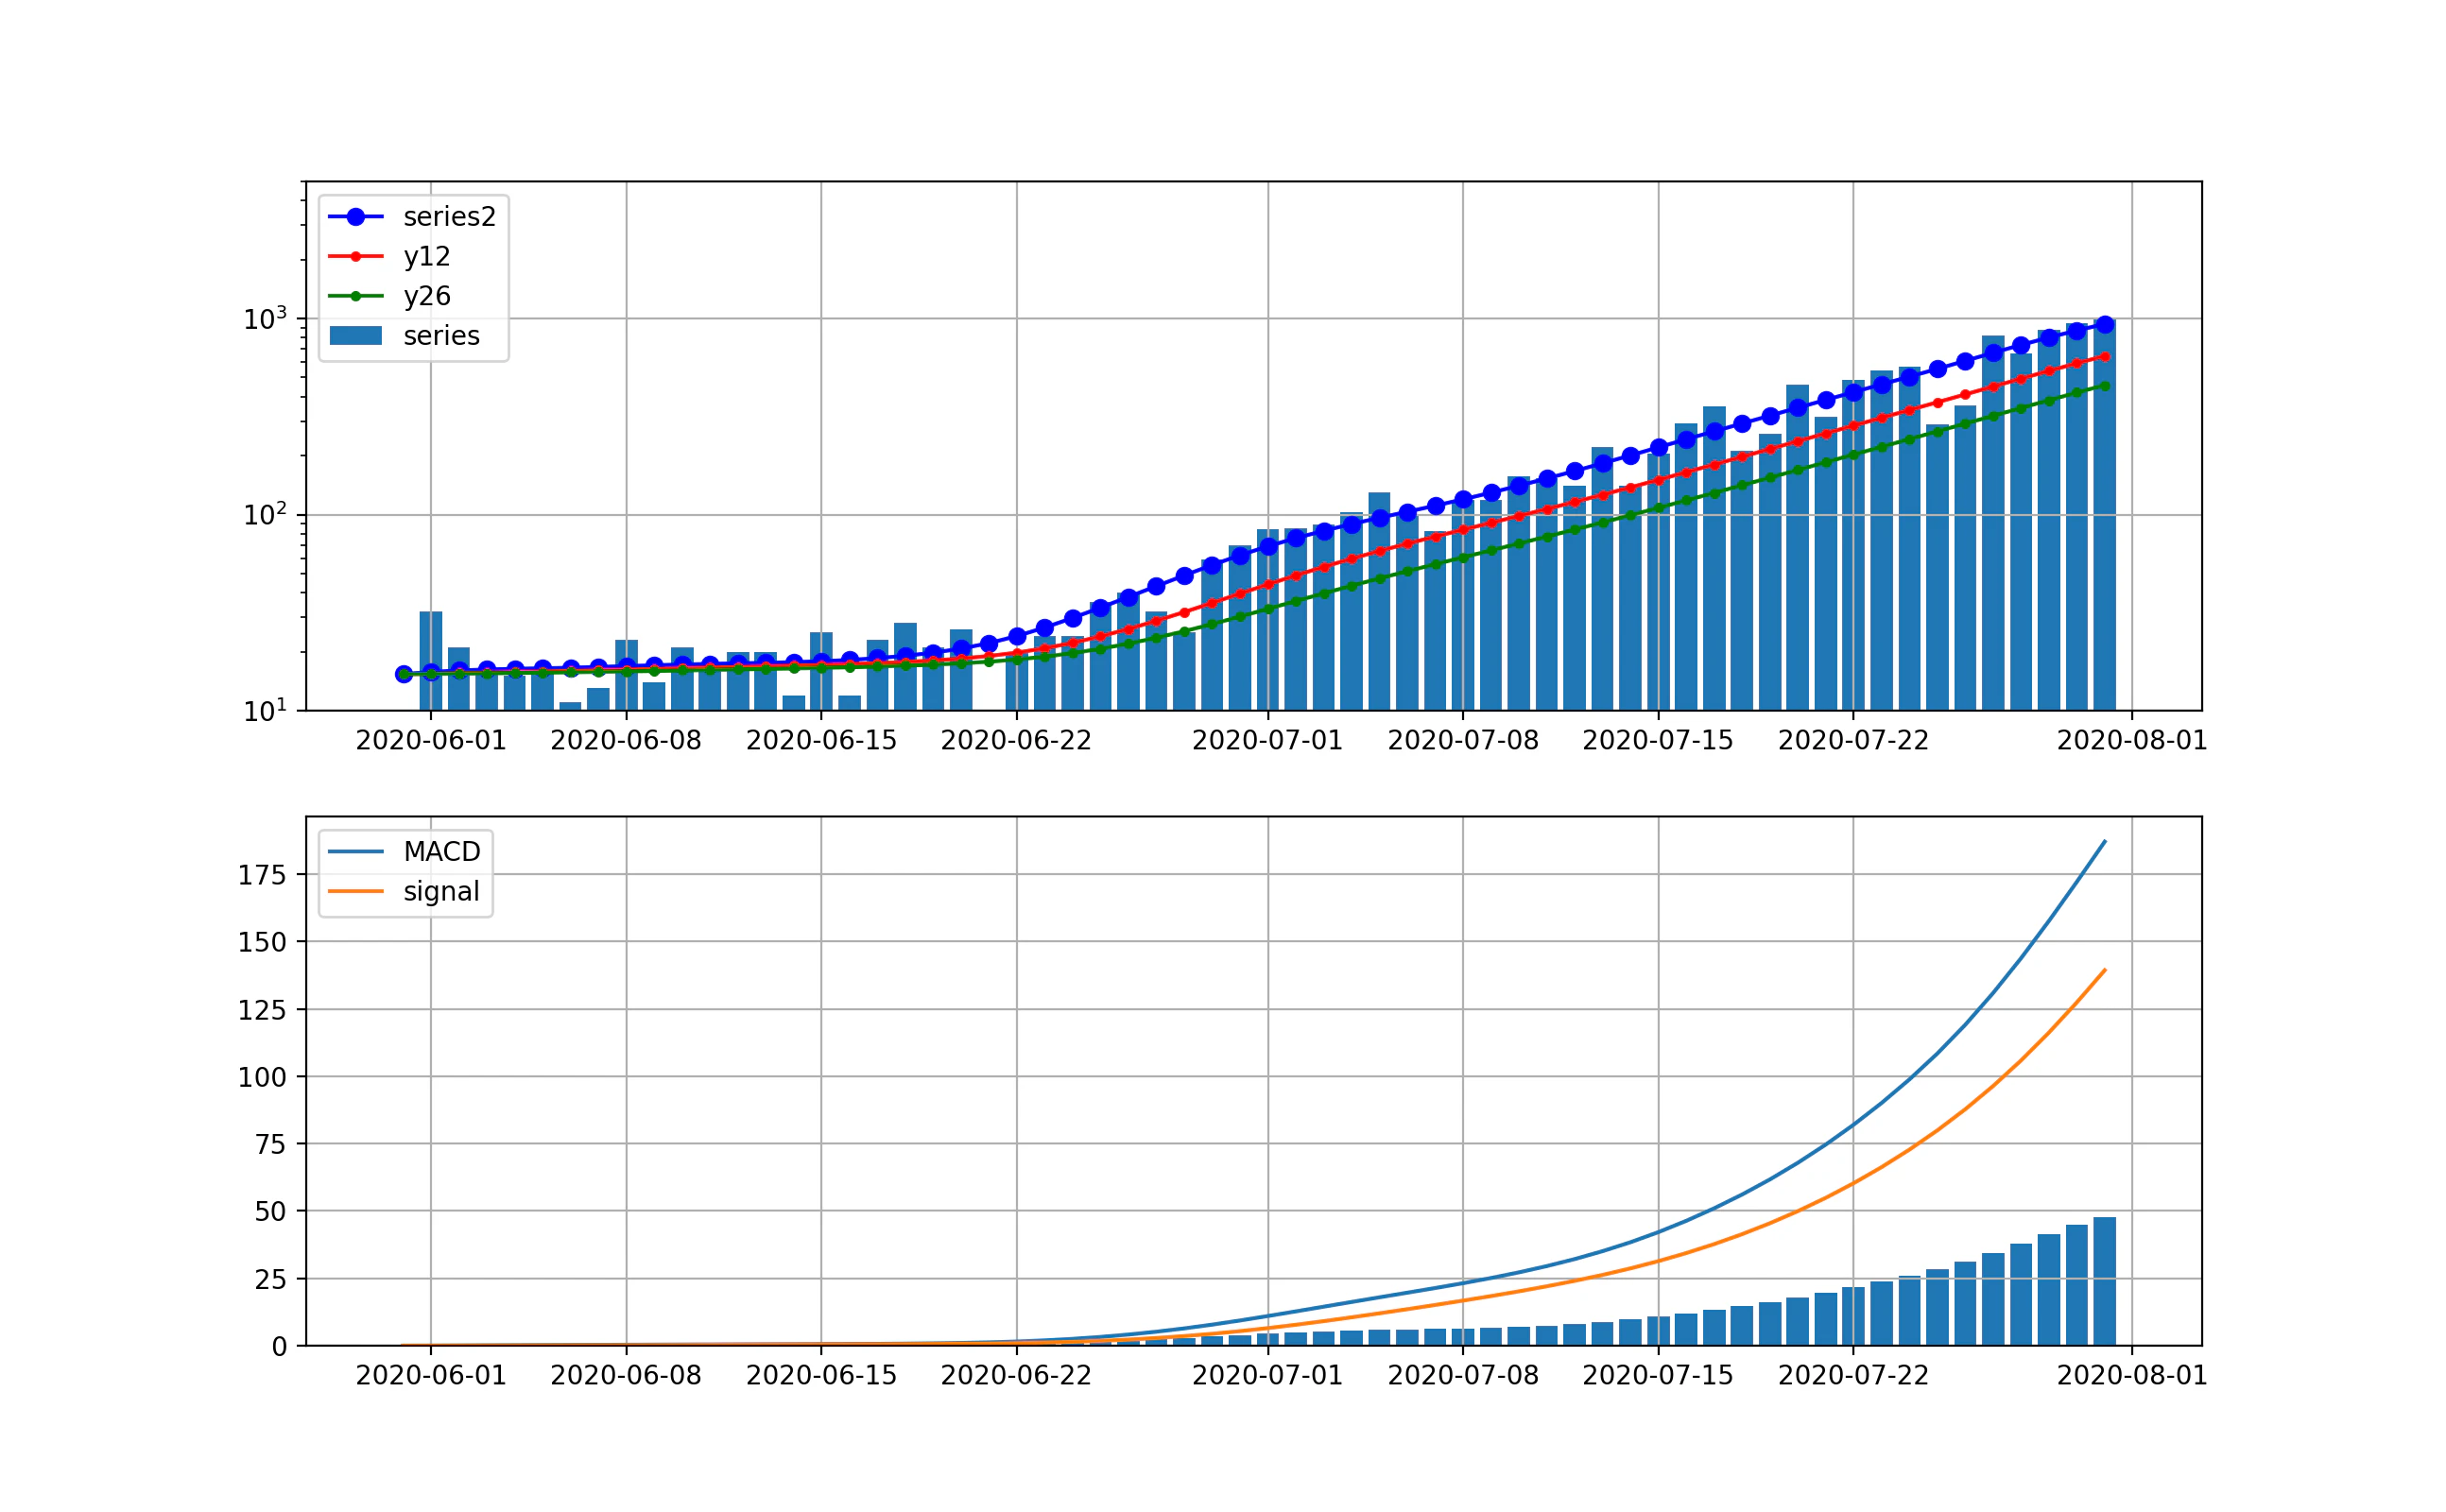Click the 100 y-axis tick label

tap(262, 1077)
